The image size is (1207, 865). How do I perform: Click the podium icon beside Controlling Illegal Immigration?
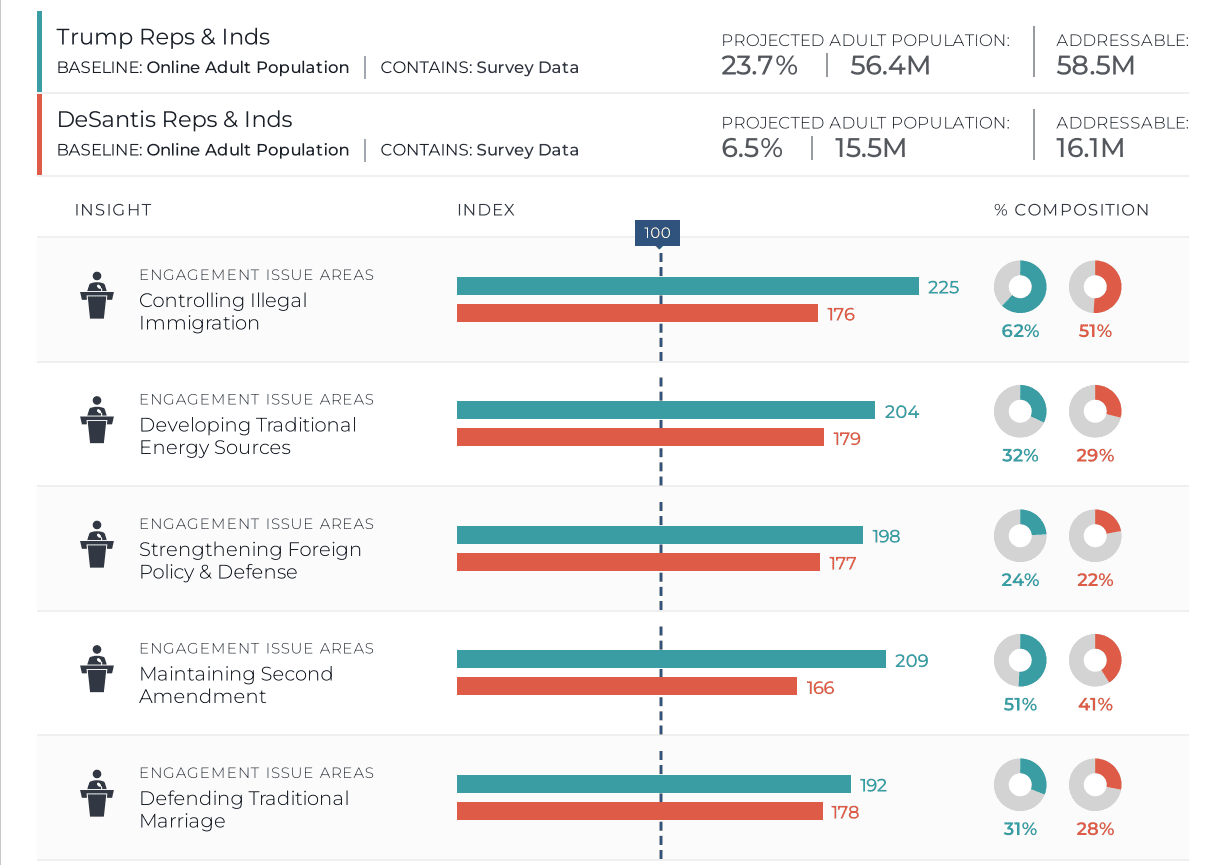96,295
